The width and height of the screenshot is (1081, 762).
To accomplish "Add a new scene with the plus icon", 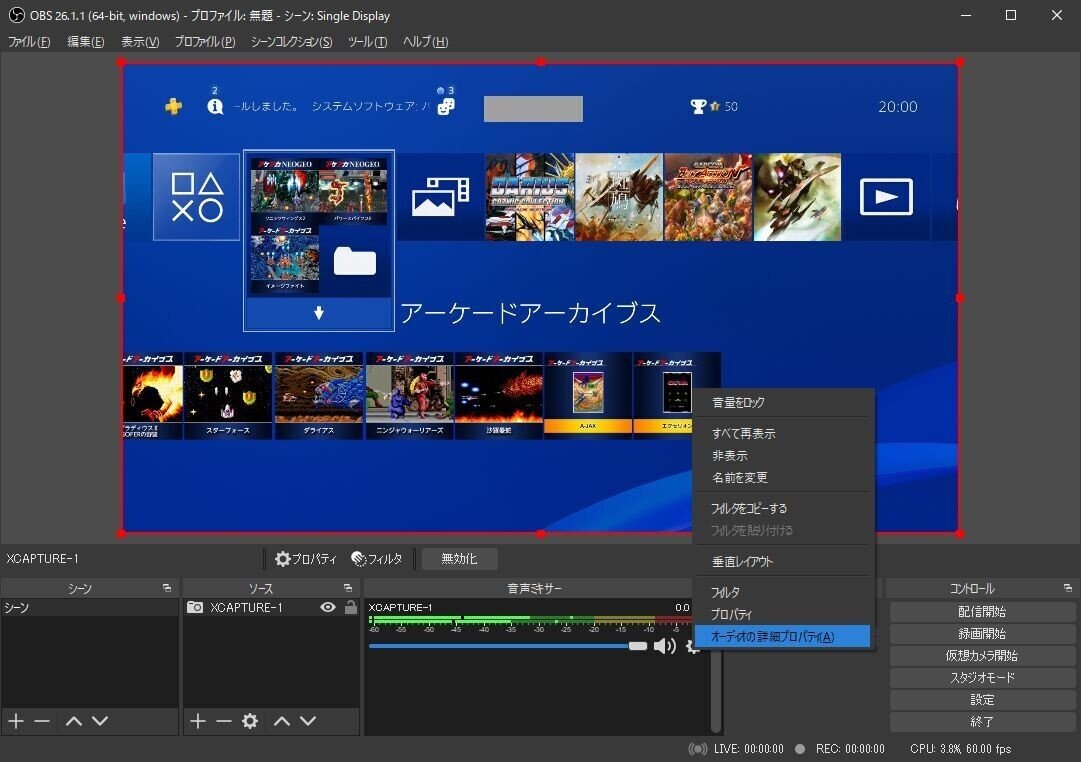I will [x=15, y=720].
